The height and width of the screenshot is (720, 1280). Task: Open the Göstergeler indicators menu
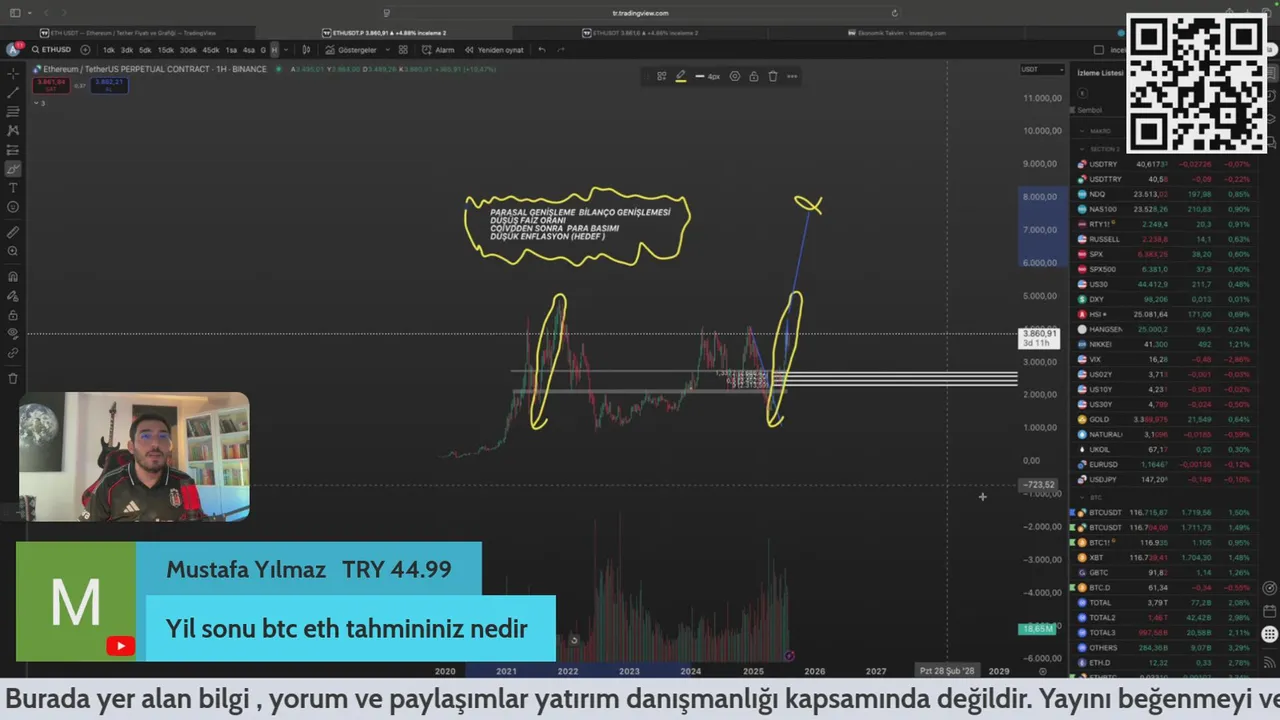[350, 49]
